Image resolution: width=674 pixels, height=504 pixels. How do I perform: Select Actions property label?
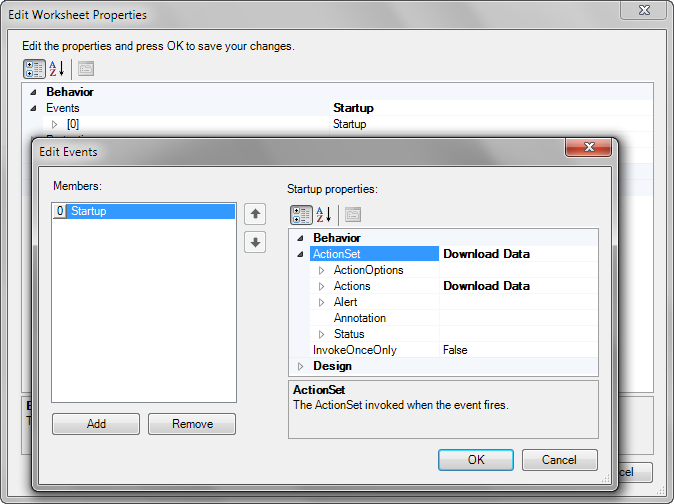click(x=352, y=286)
